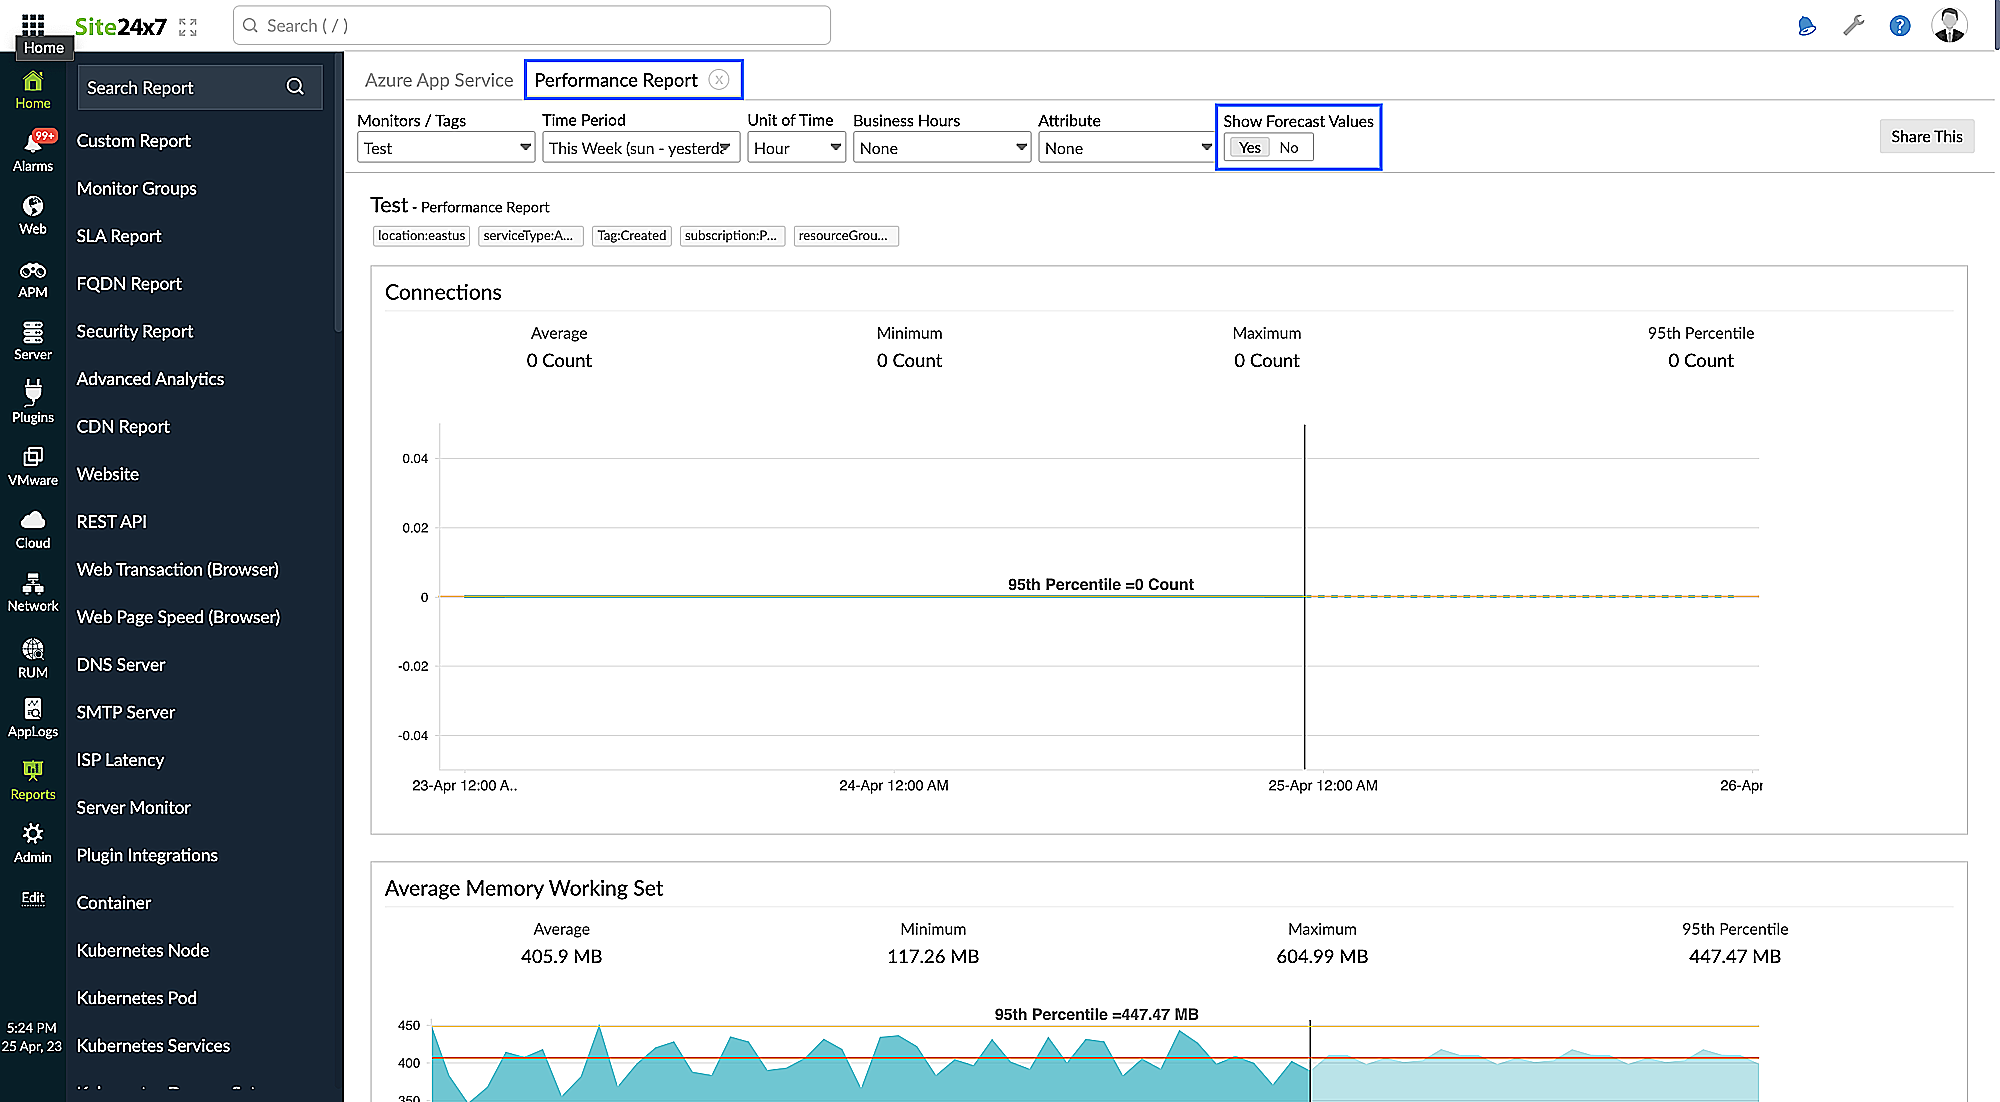Click inside the top search field
This screenshot has height=1102, width=2000.
531,25
